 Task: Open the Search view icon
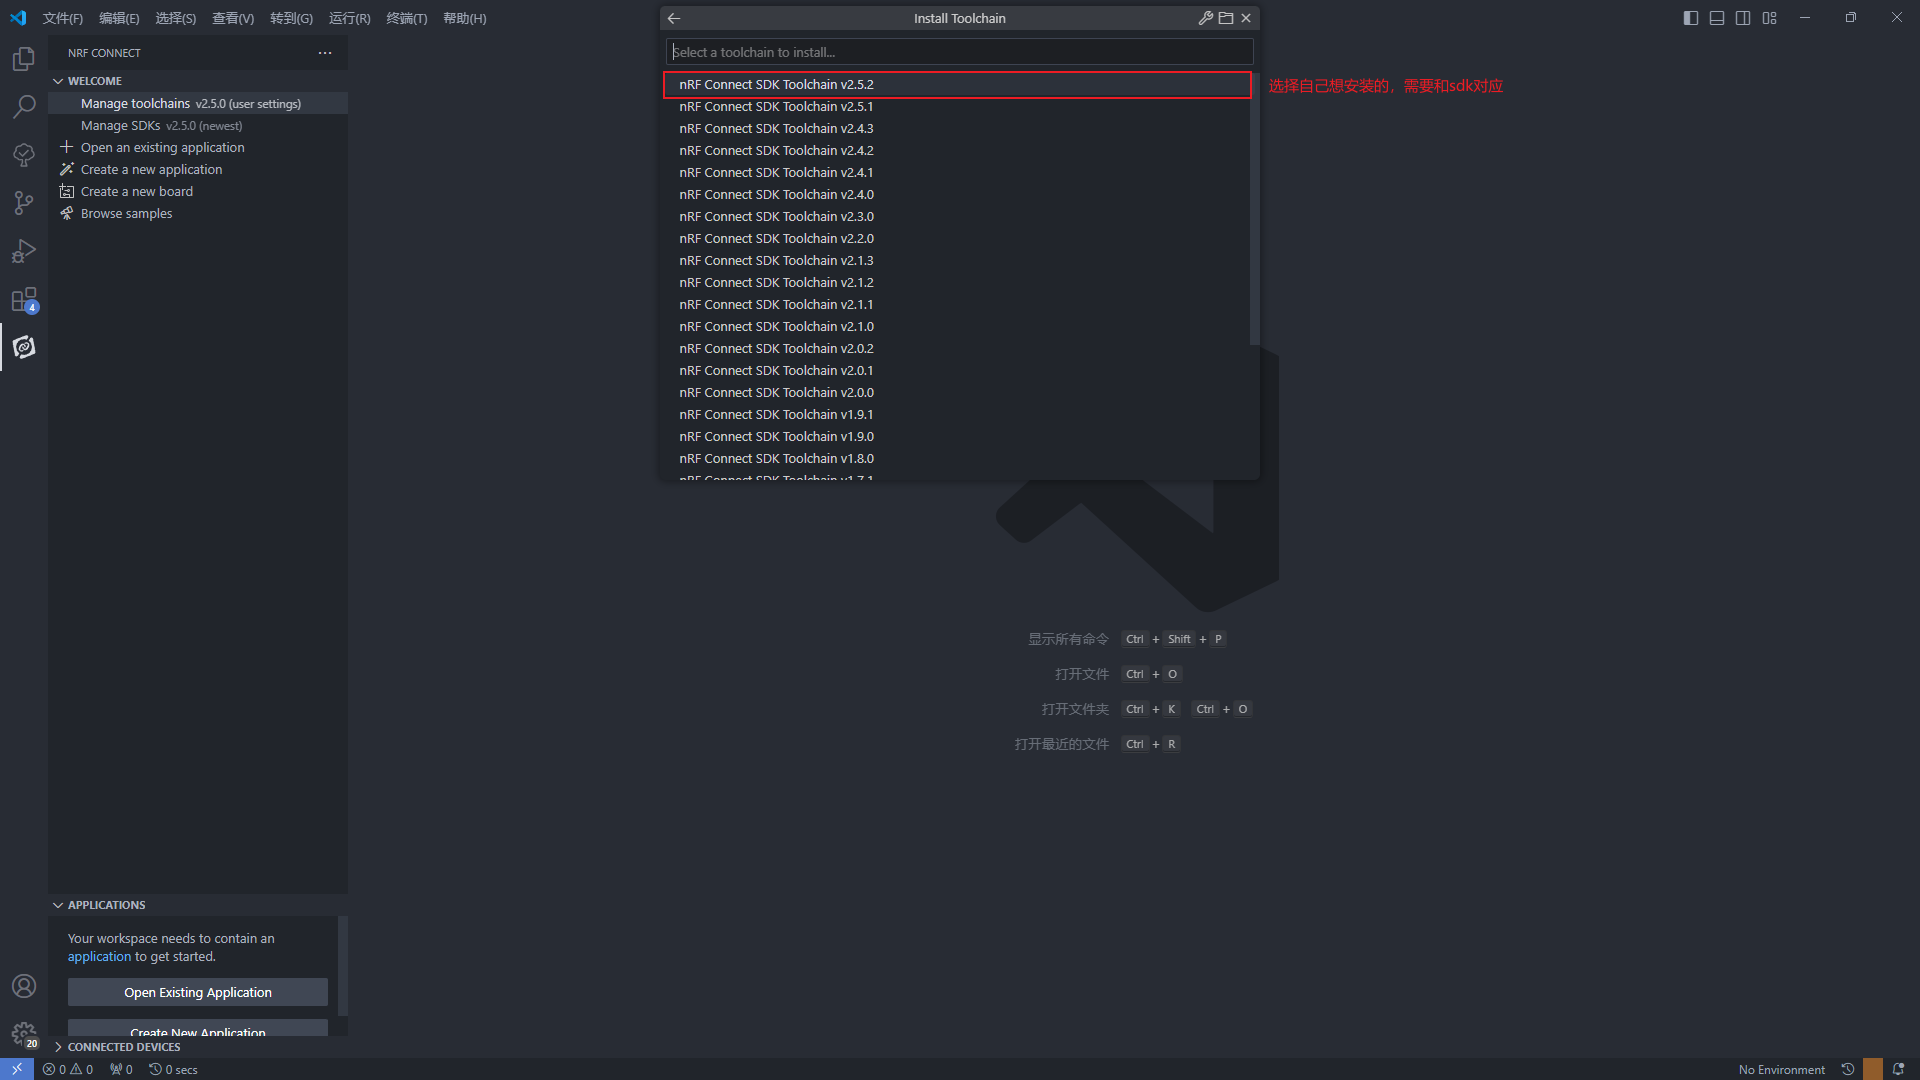click(x=24, y=107)
